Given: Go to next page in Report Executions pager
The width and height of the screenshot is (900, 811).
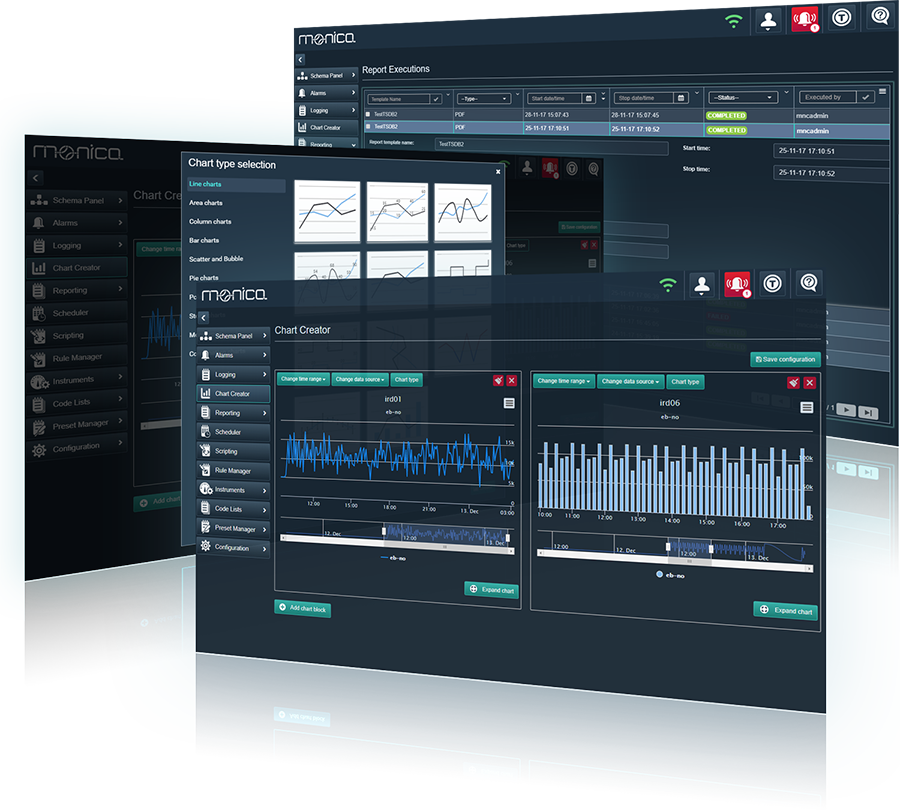Looking at the screenshot, I should tap(847, 409).
